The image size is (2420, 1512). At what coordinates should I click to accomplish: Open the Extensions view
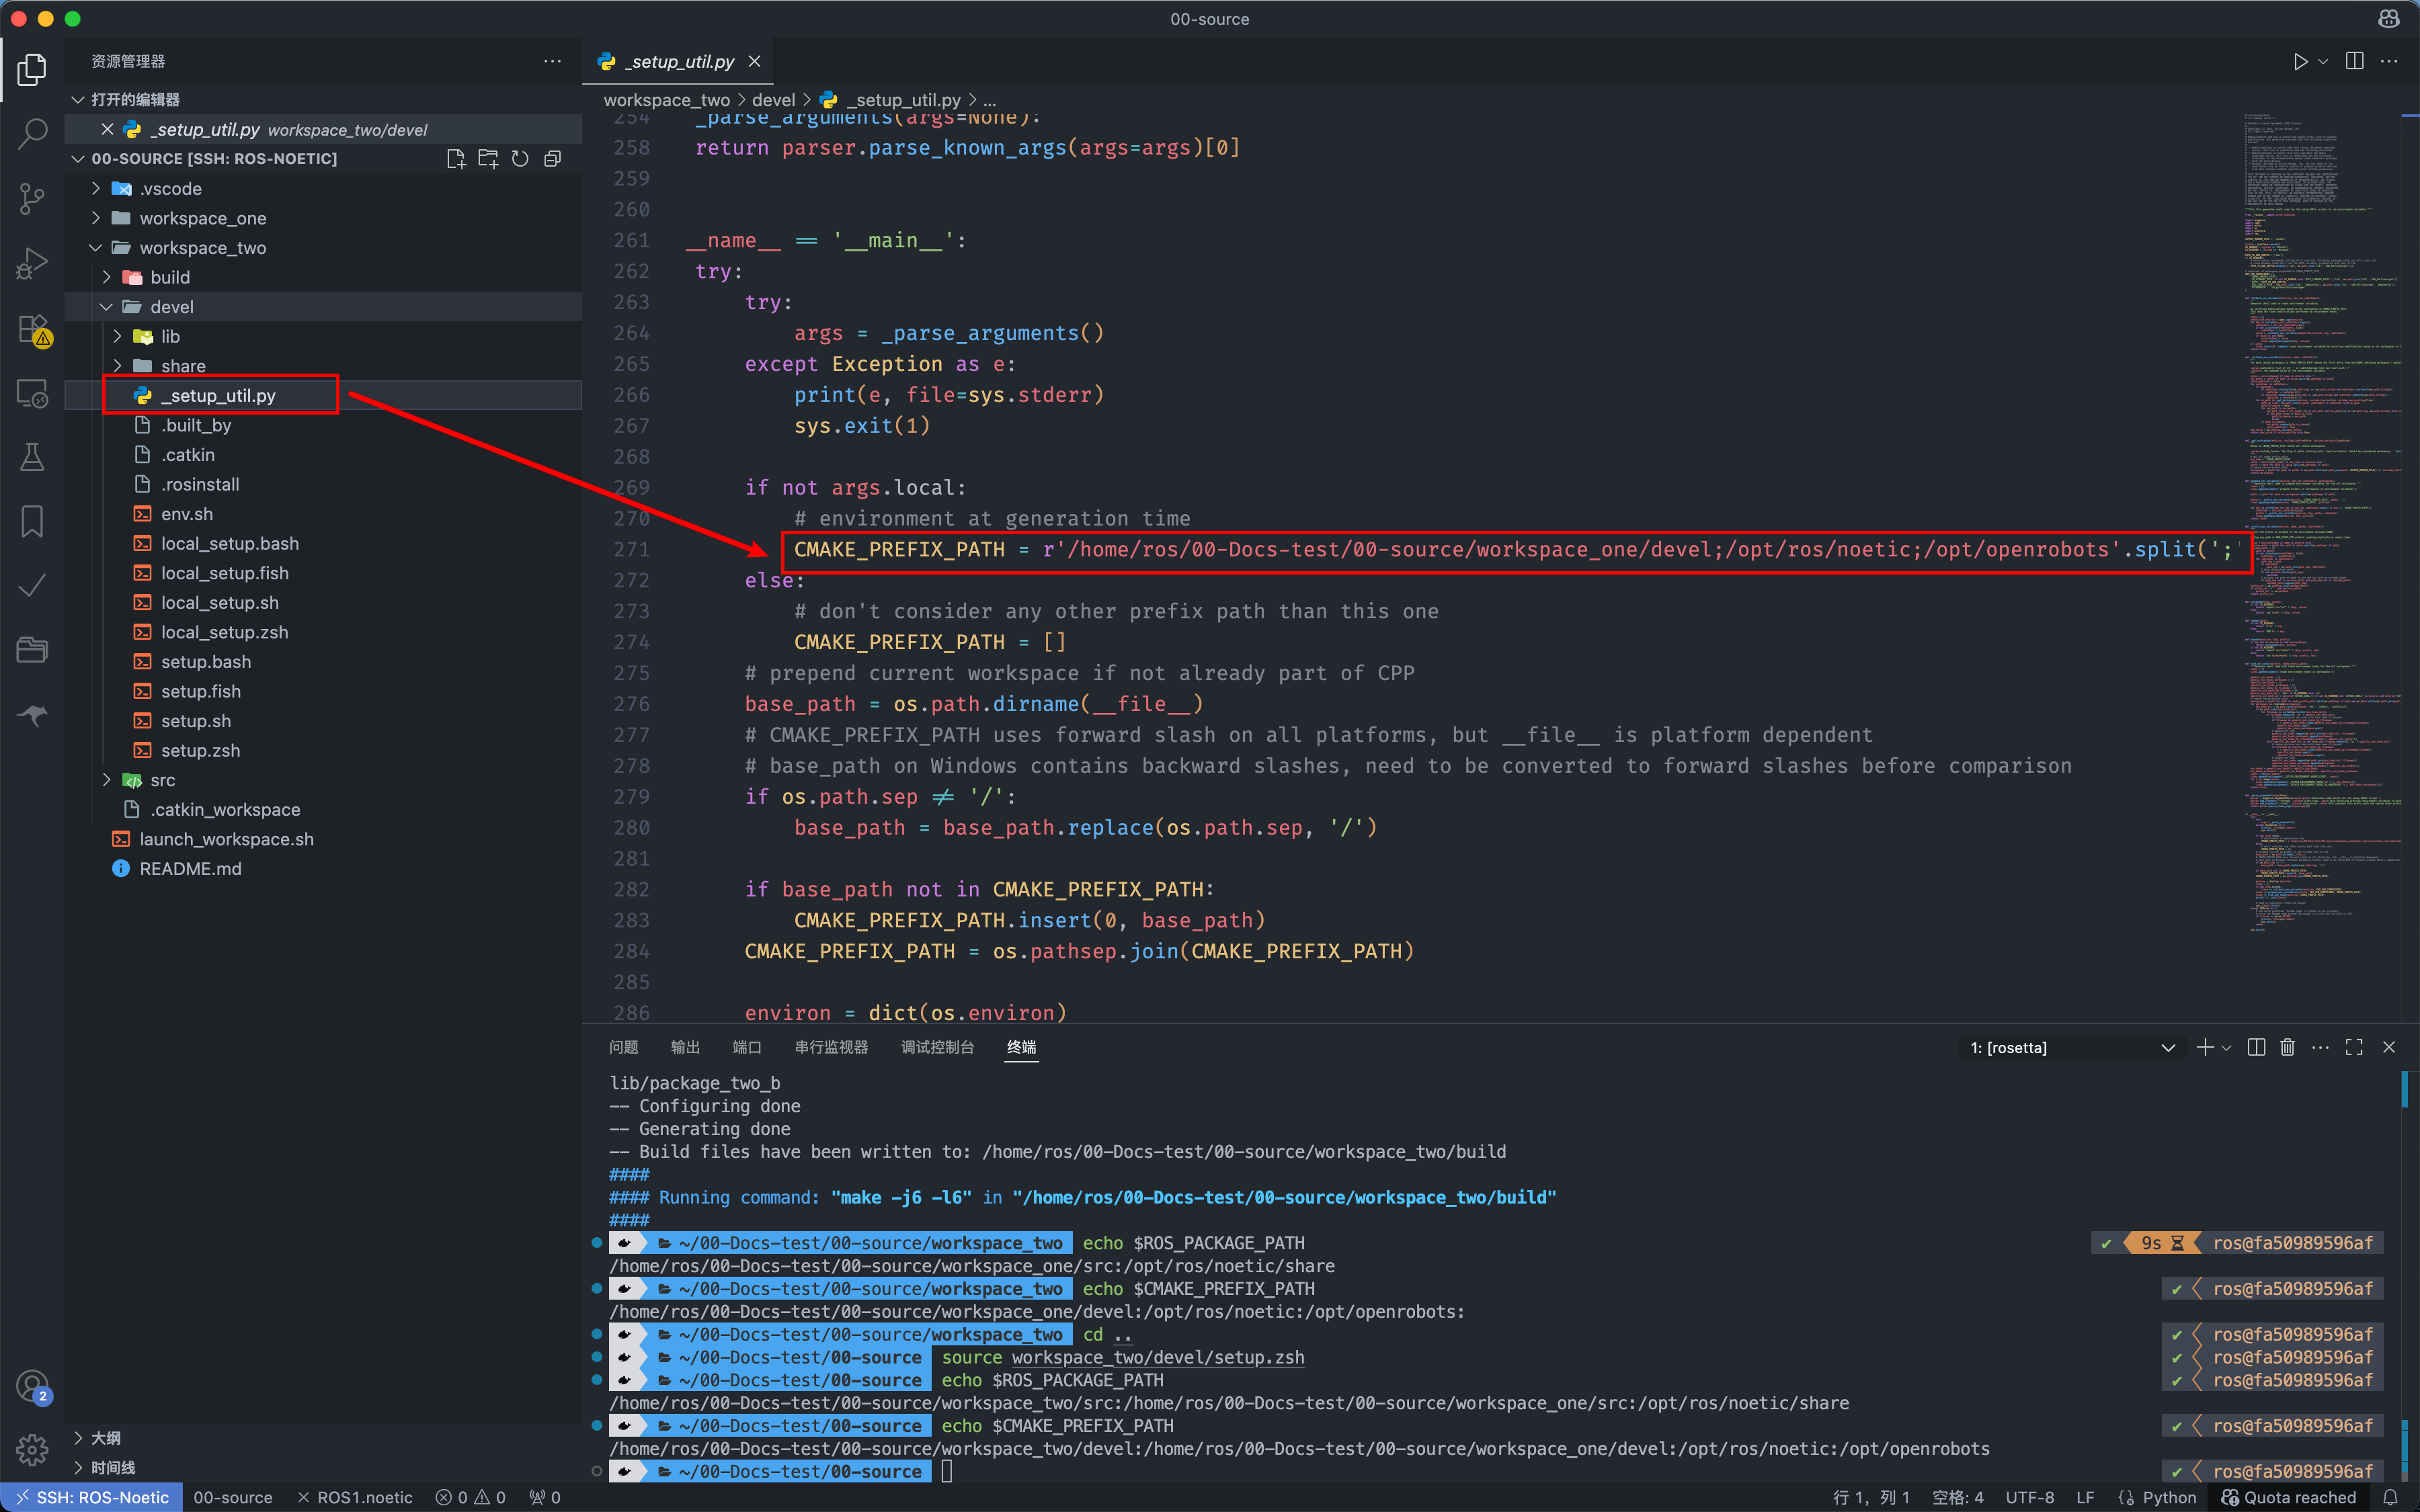pos(32,329)
